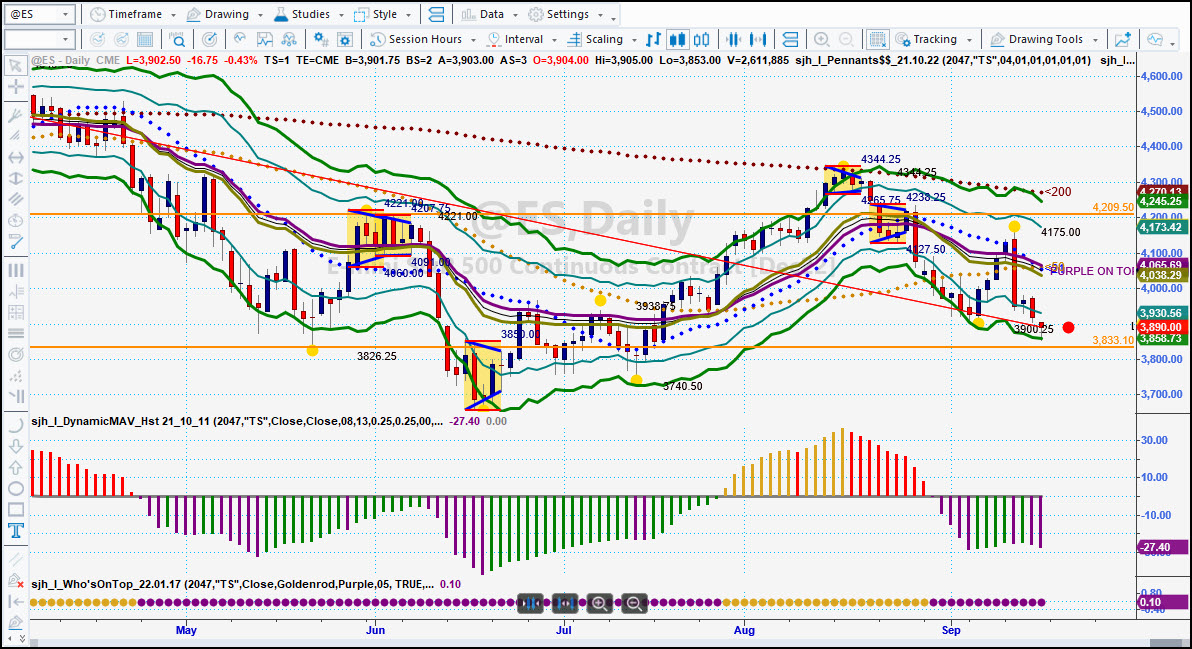Switch to hollow candlestick chart style
The height and width of the screenshot is (649, 1192).
[702, 40]
